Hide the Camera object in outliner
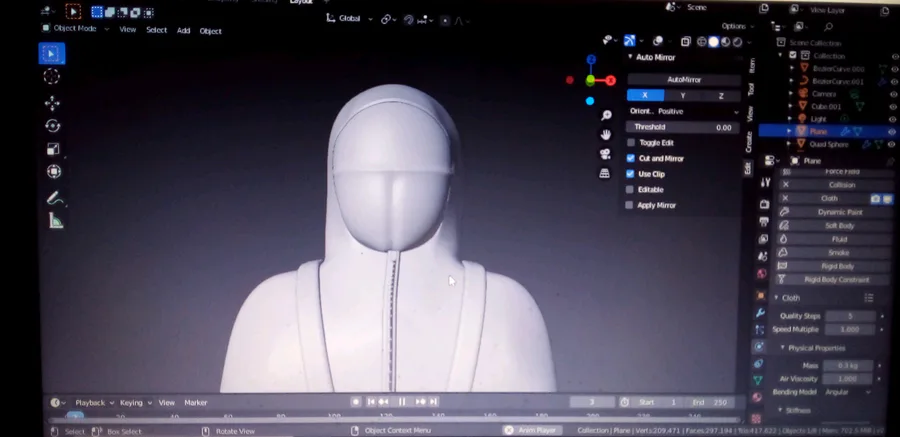 (x=894, y=94)
